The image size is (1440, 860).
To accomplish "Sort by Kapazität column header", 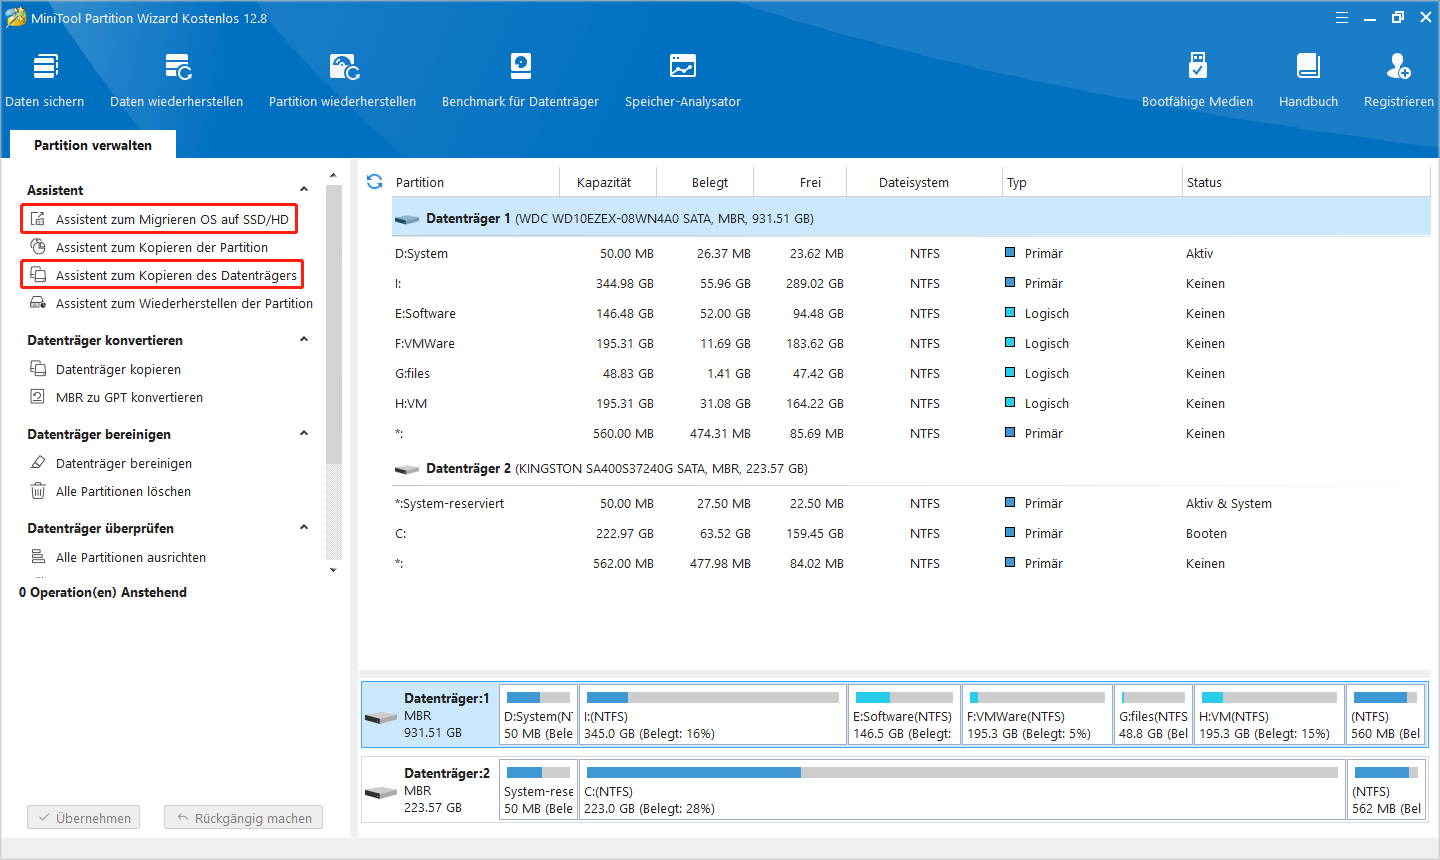I will click(x=604, y=182).
